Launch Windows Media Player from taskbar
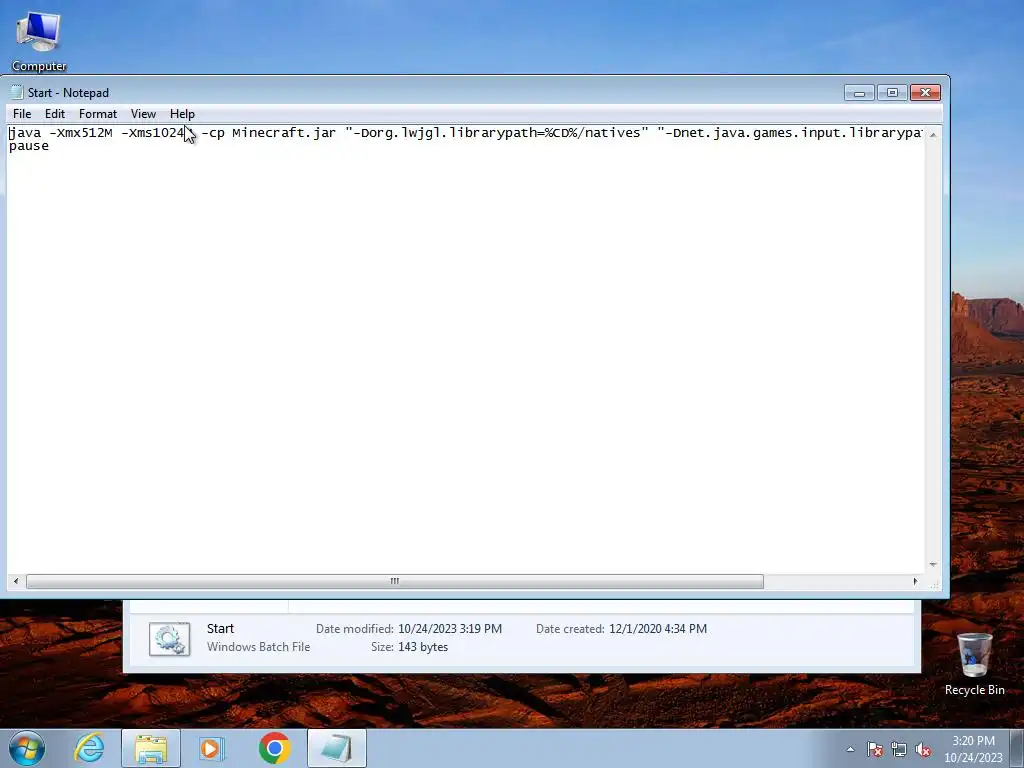 tap(212, 748)
